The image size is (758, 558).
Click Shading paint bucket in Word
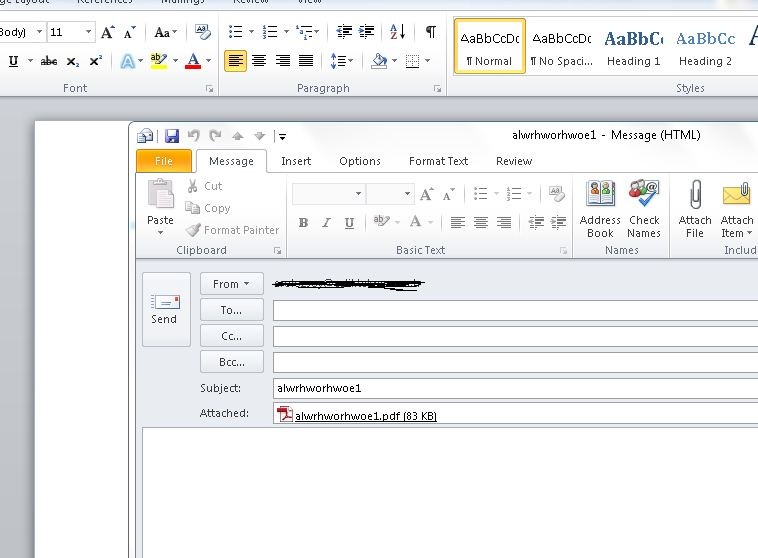click(x=379, y=61)
